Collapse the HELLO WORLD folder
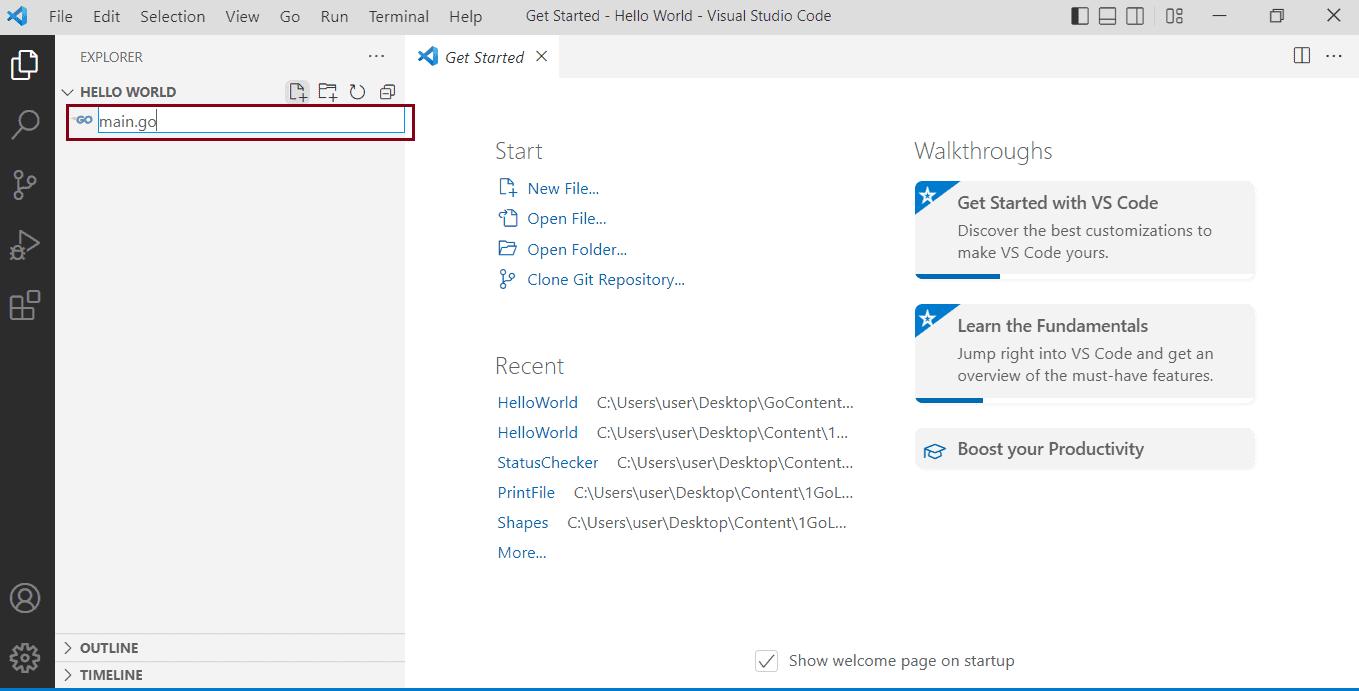Image resolution: width=1359 pixels, height=691 pixels. 127,92
